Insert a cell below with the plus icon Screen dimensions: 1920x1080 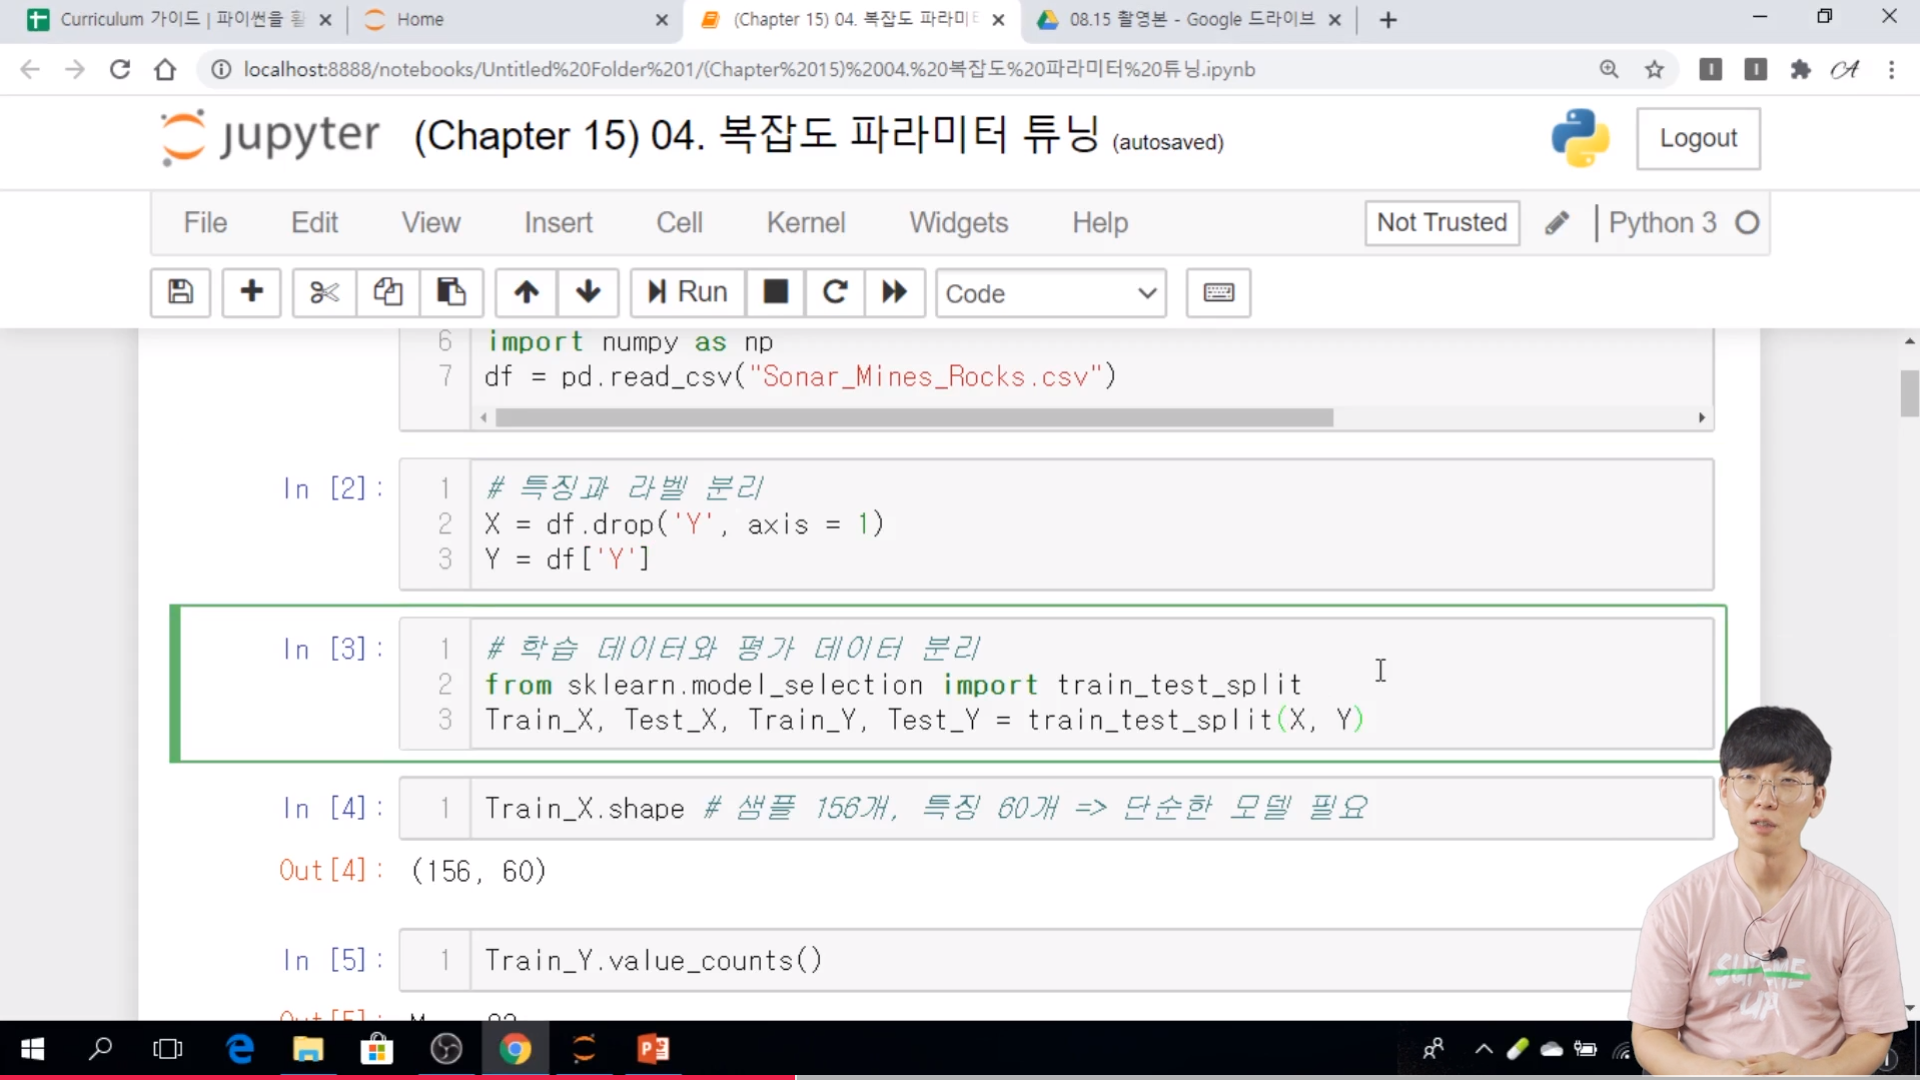point(251,292)
